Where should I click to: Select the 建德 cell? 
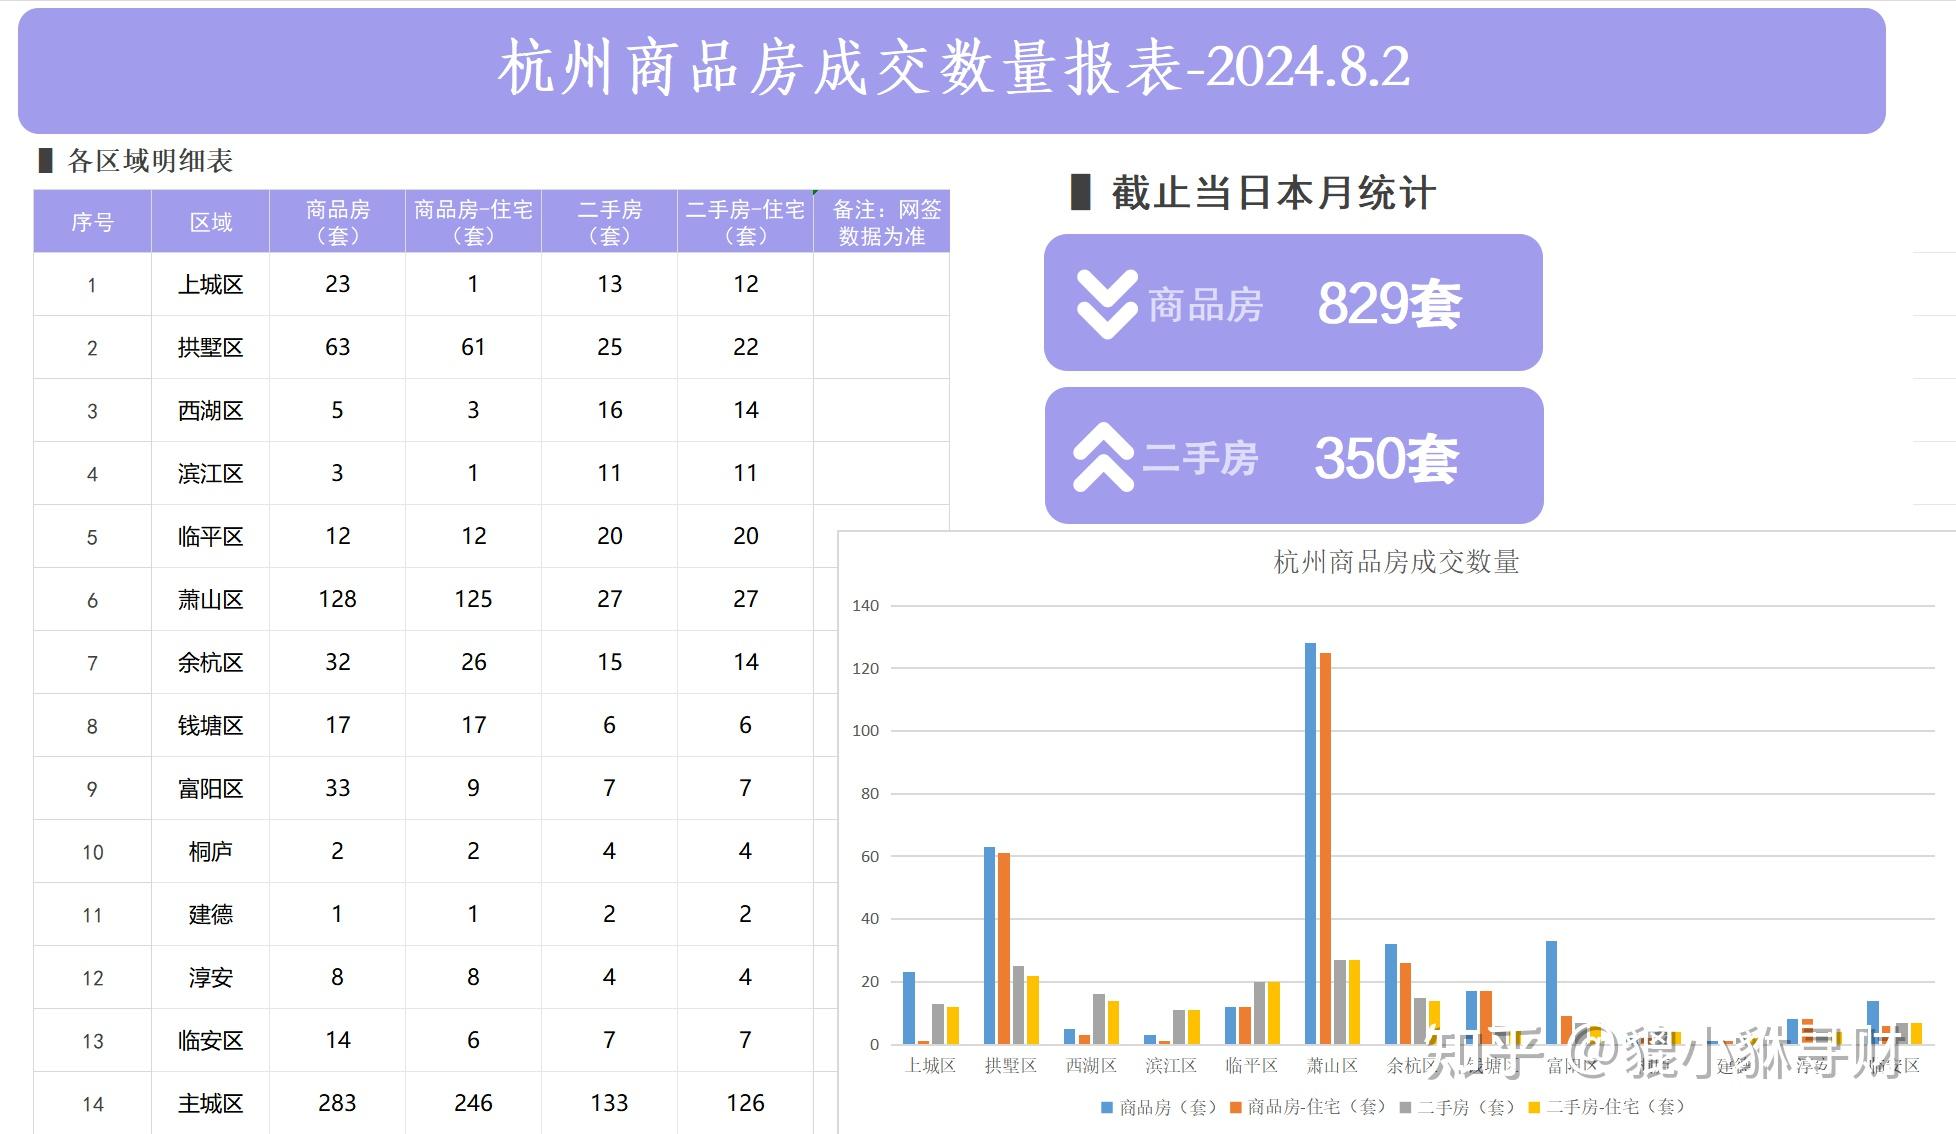[x=210, y=915]
